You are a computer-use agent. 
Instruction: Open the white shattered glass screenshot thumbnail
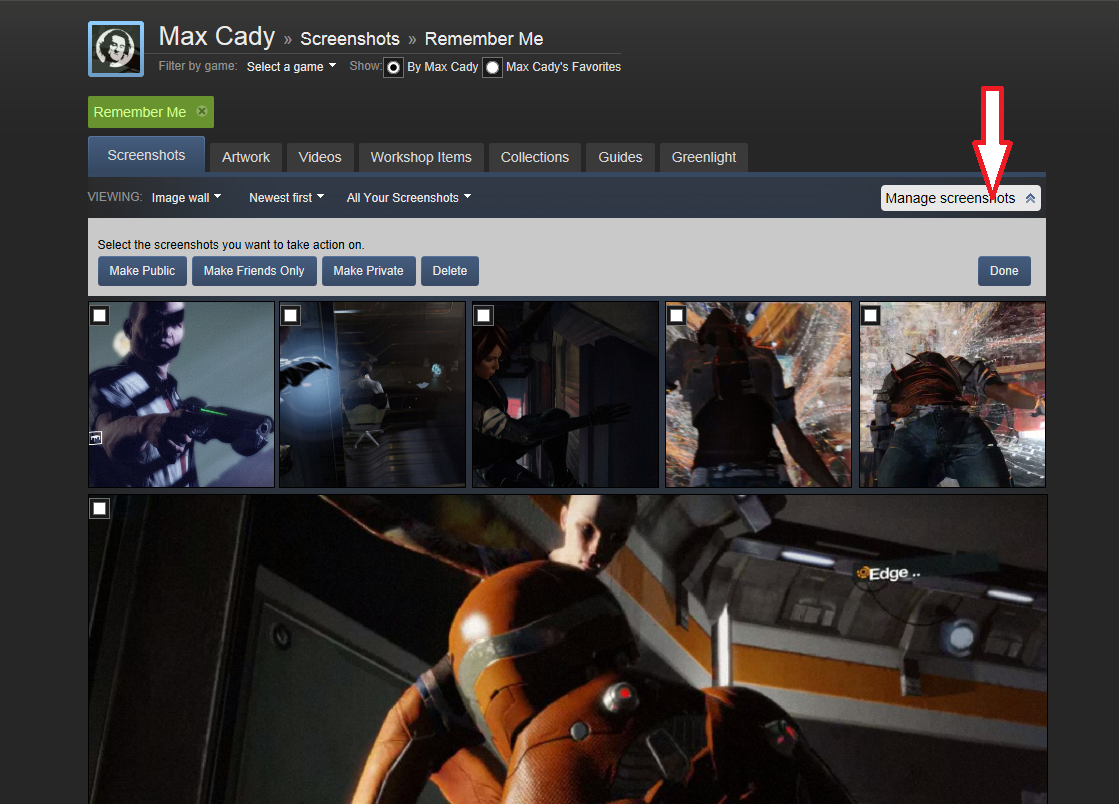pos(952,395)
